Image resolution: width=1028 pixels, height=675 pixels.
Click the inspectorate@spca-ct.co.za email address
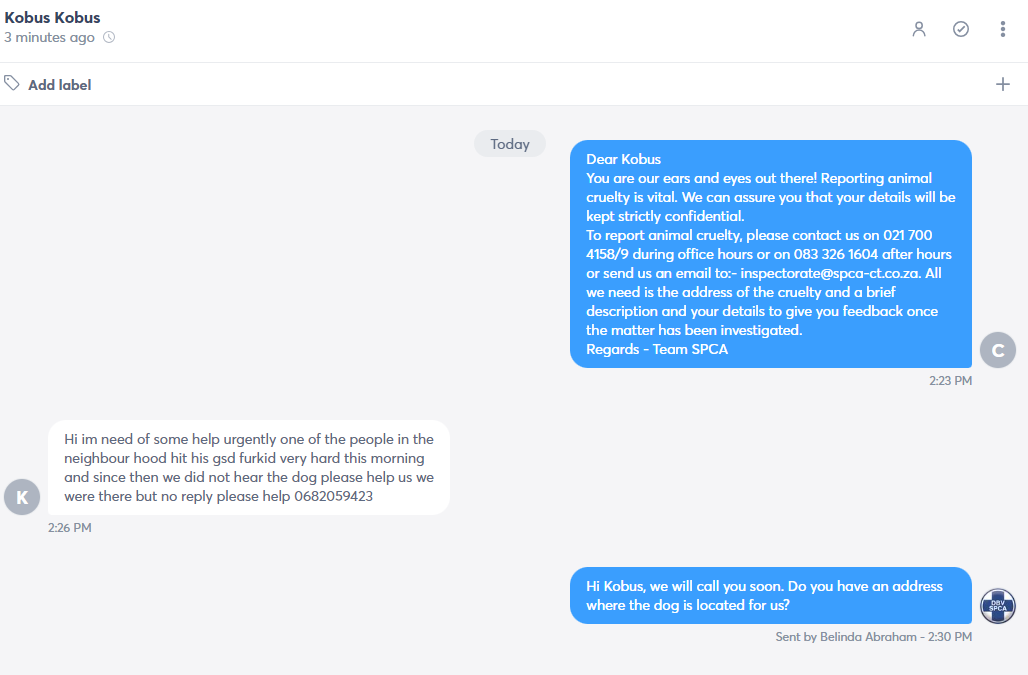pyautogui.click(x=831, y=273)
